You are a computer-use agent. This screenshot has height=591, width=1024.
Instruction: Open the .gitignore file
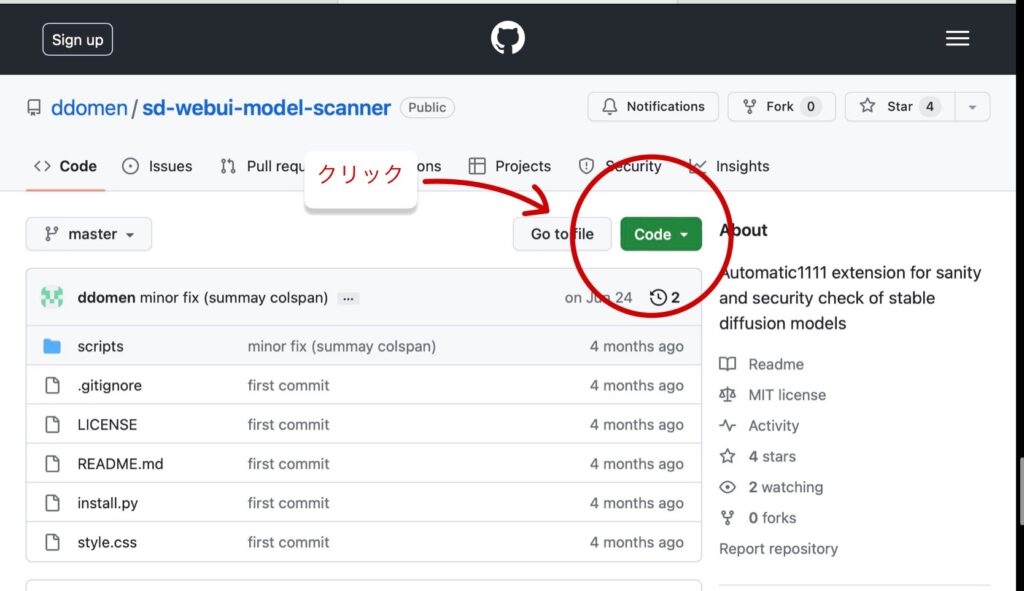110,385
